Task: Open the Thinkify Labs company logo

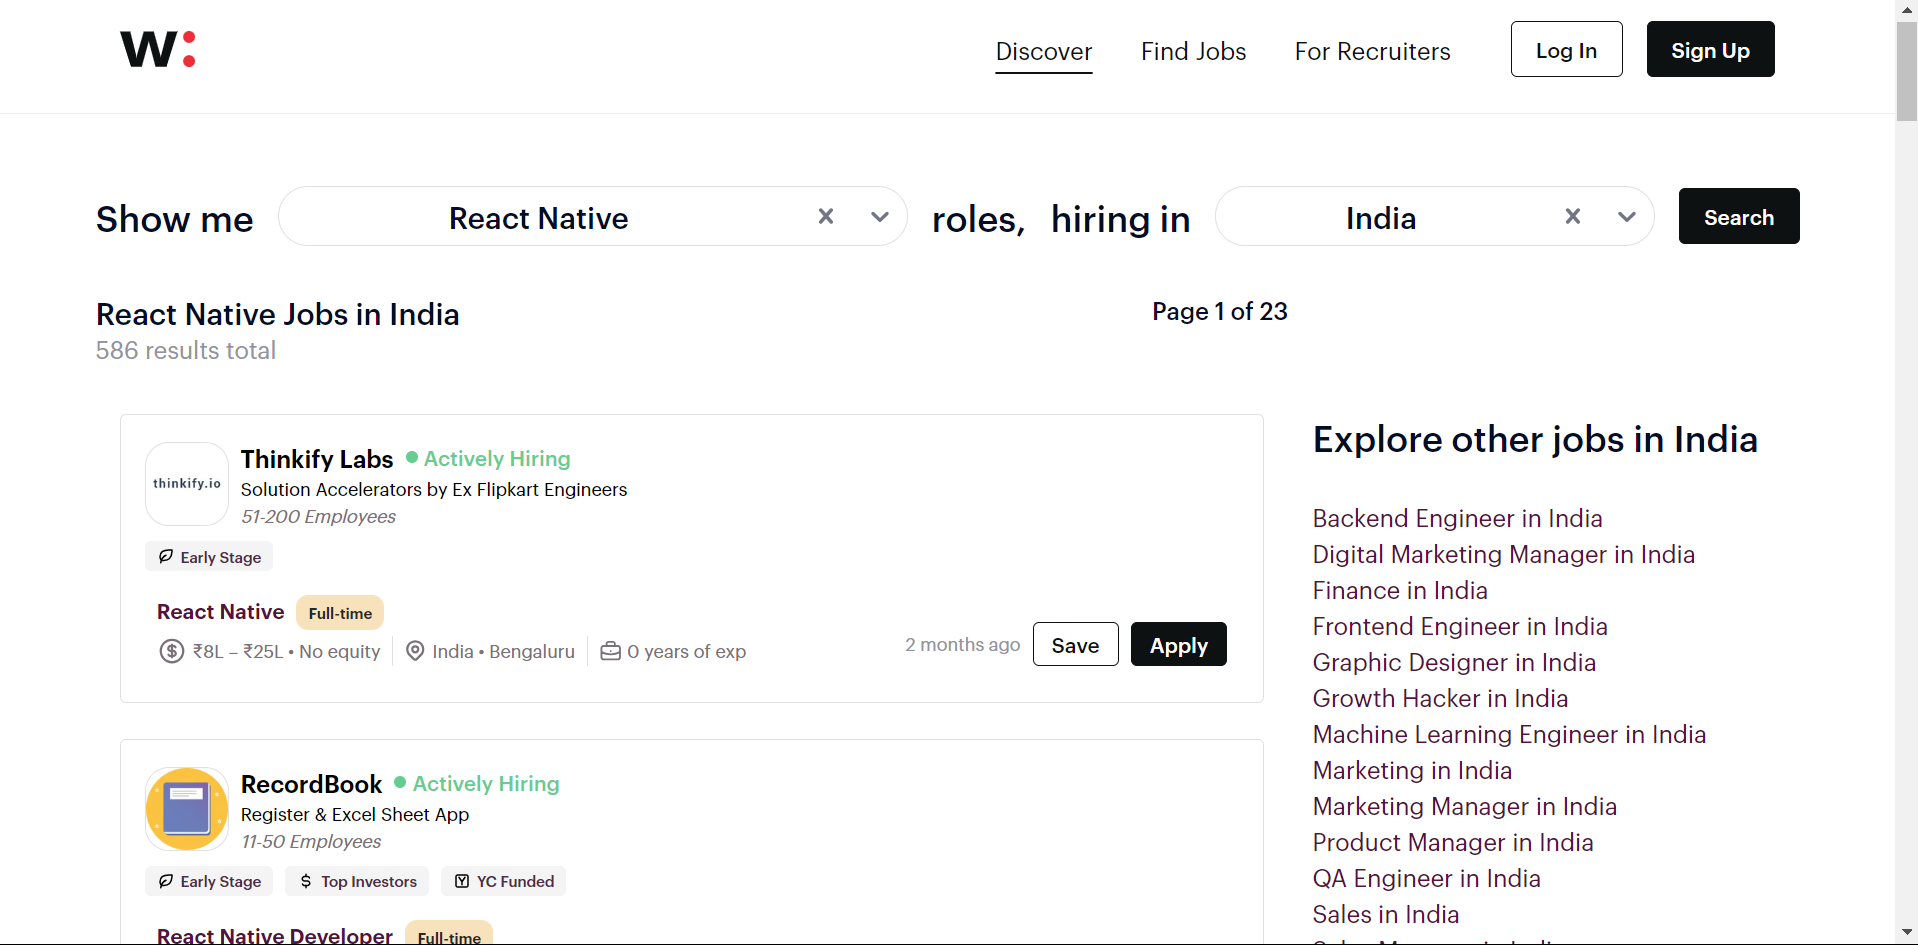Action: tap(187, 484)
